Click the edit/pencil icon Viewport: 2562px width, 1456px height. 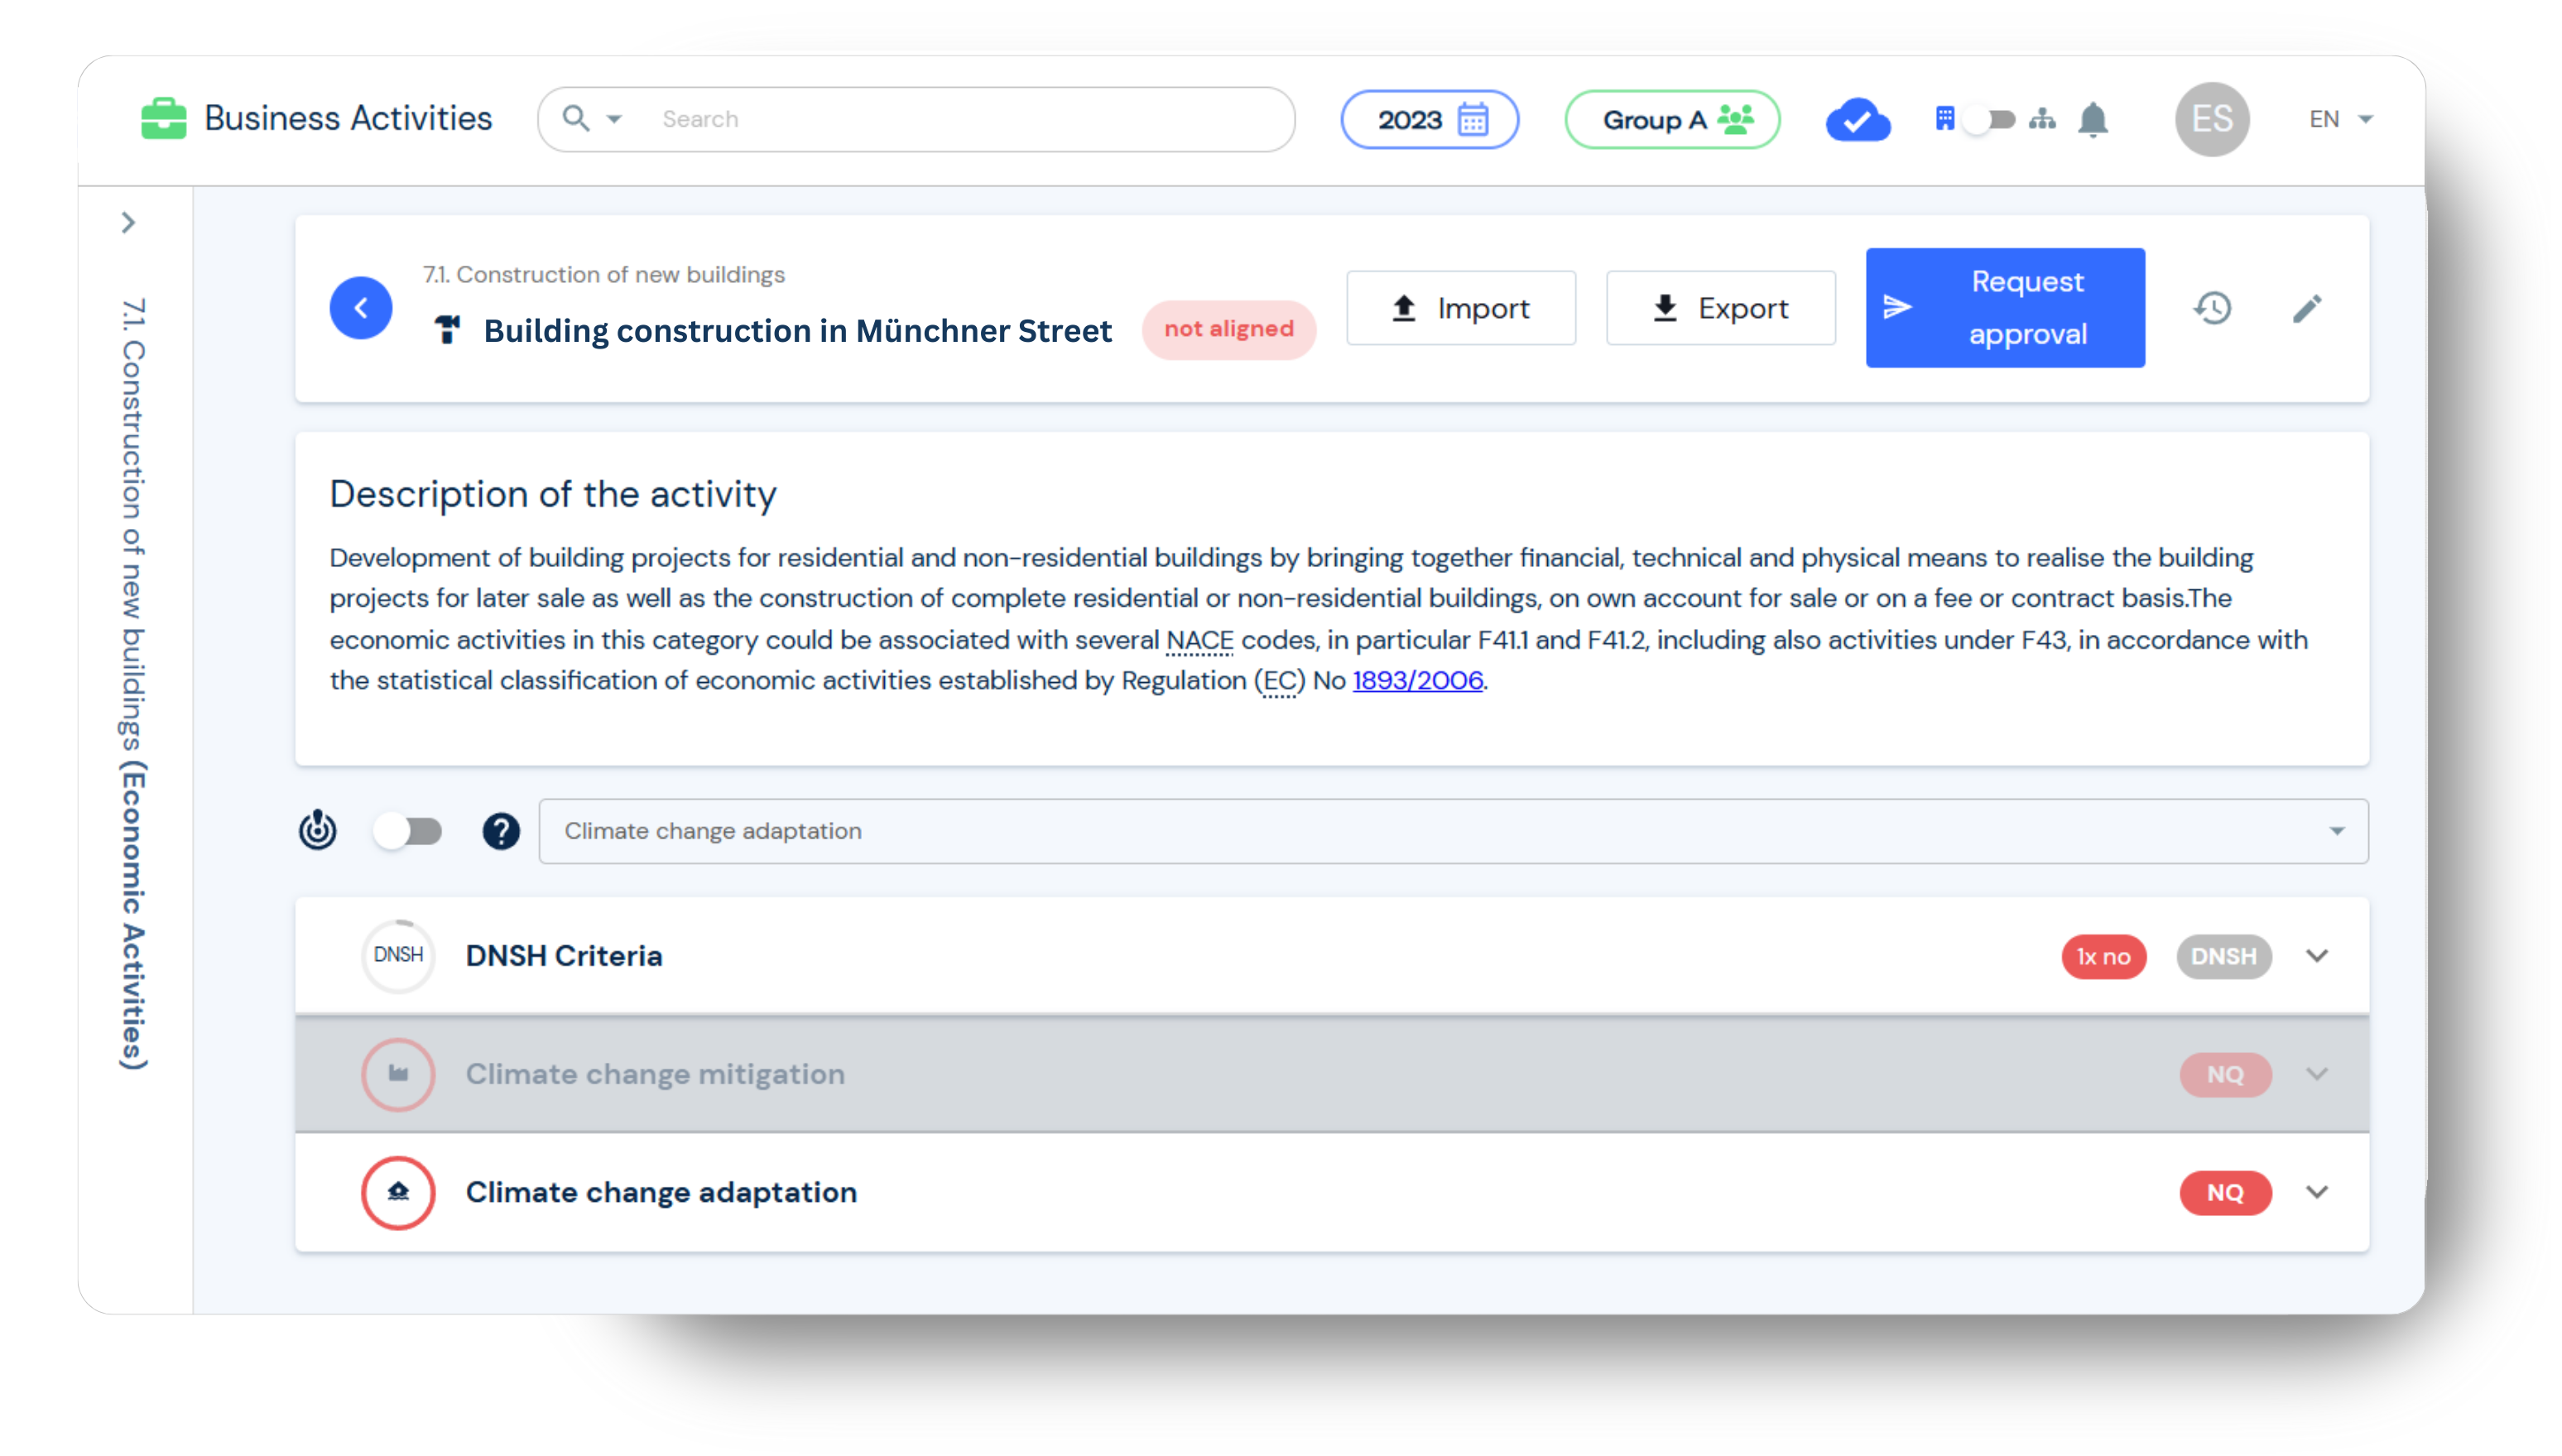click(x=2307, y=310)
